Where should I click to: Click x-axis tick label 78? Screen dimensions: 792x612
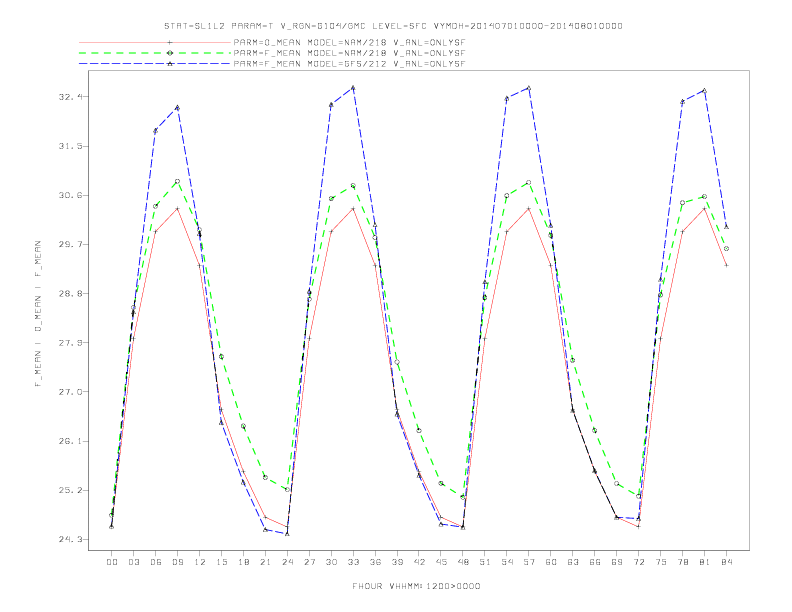[683, 562]
